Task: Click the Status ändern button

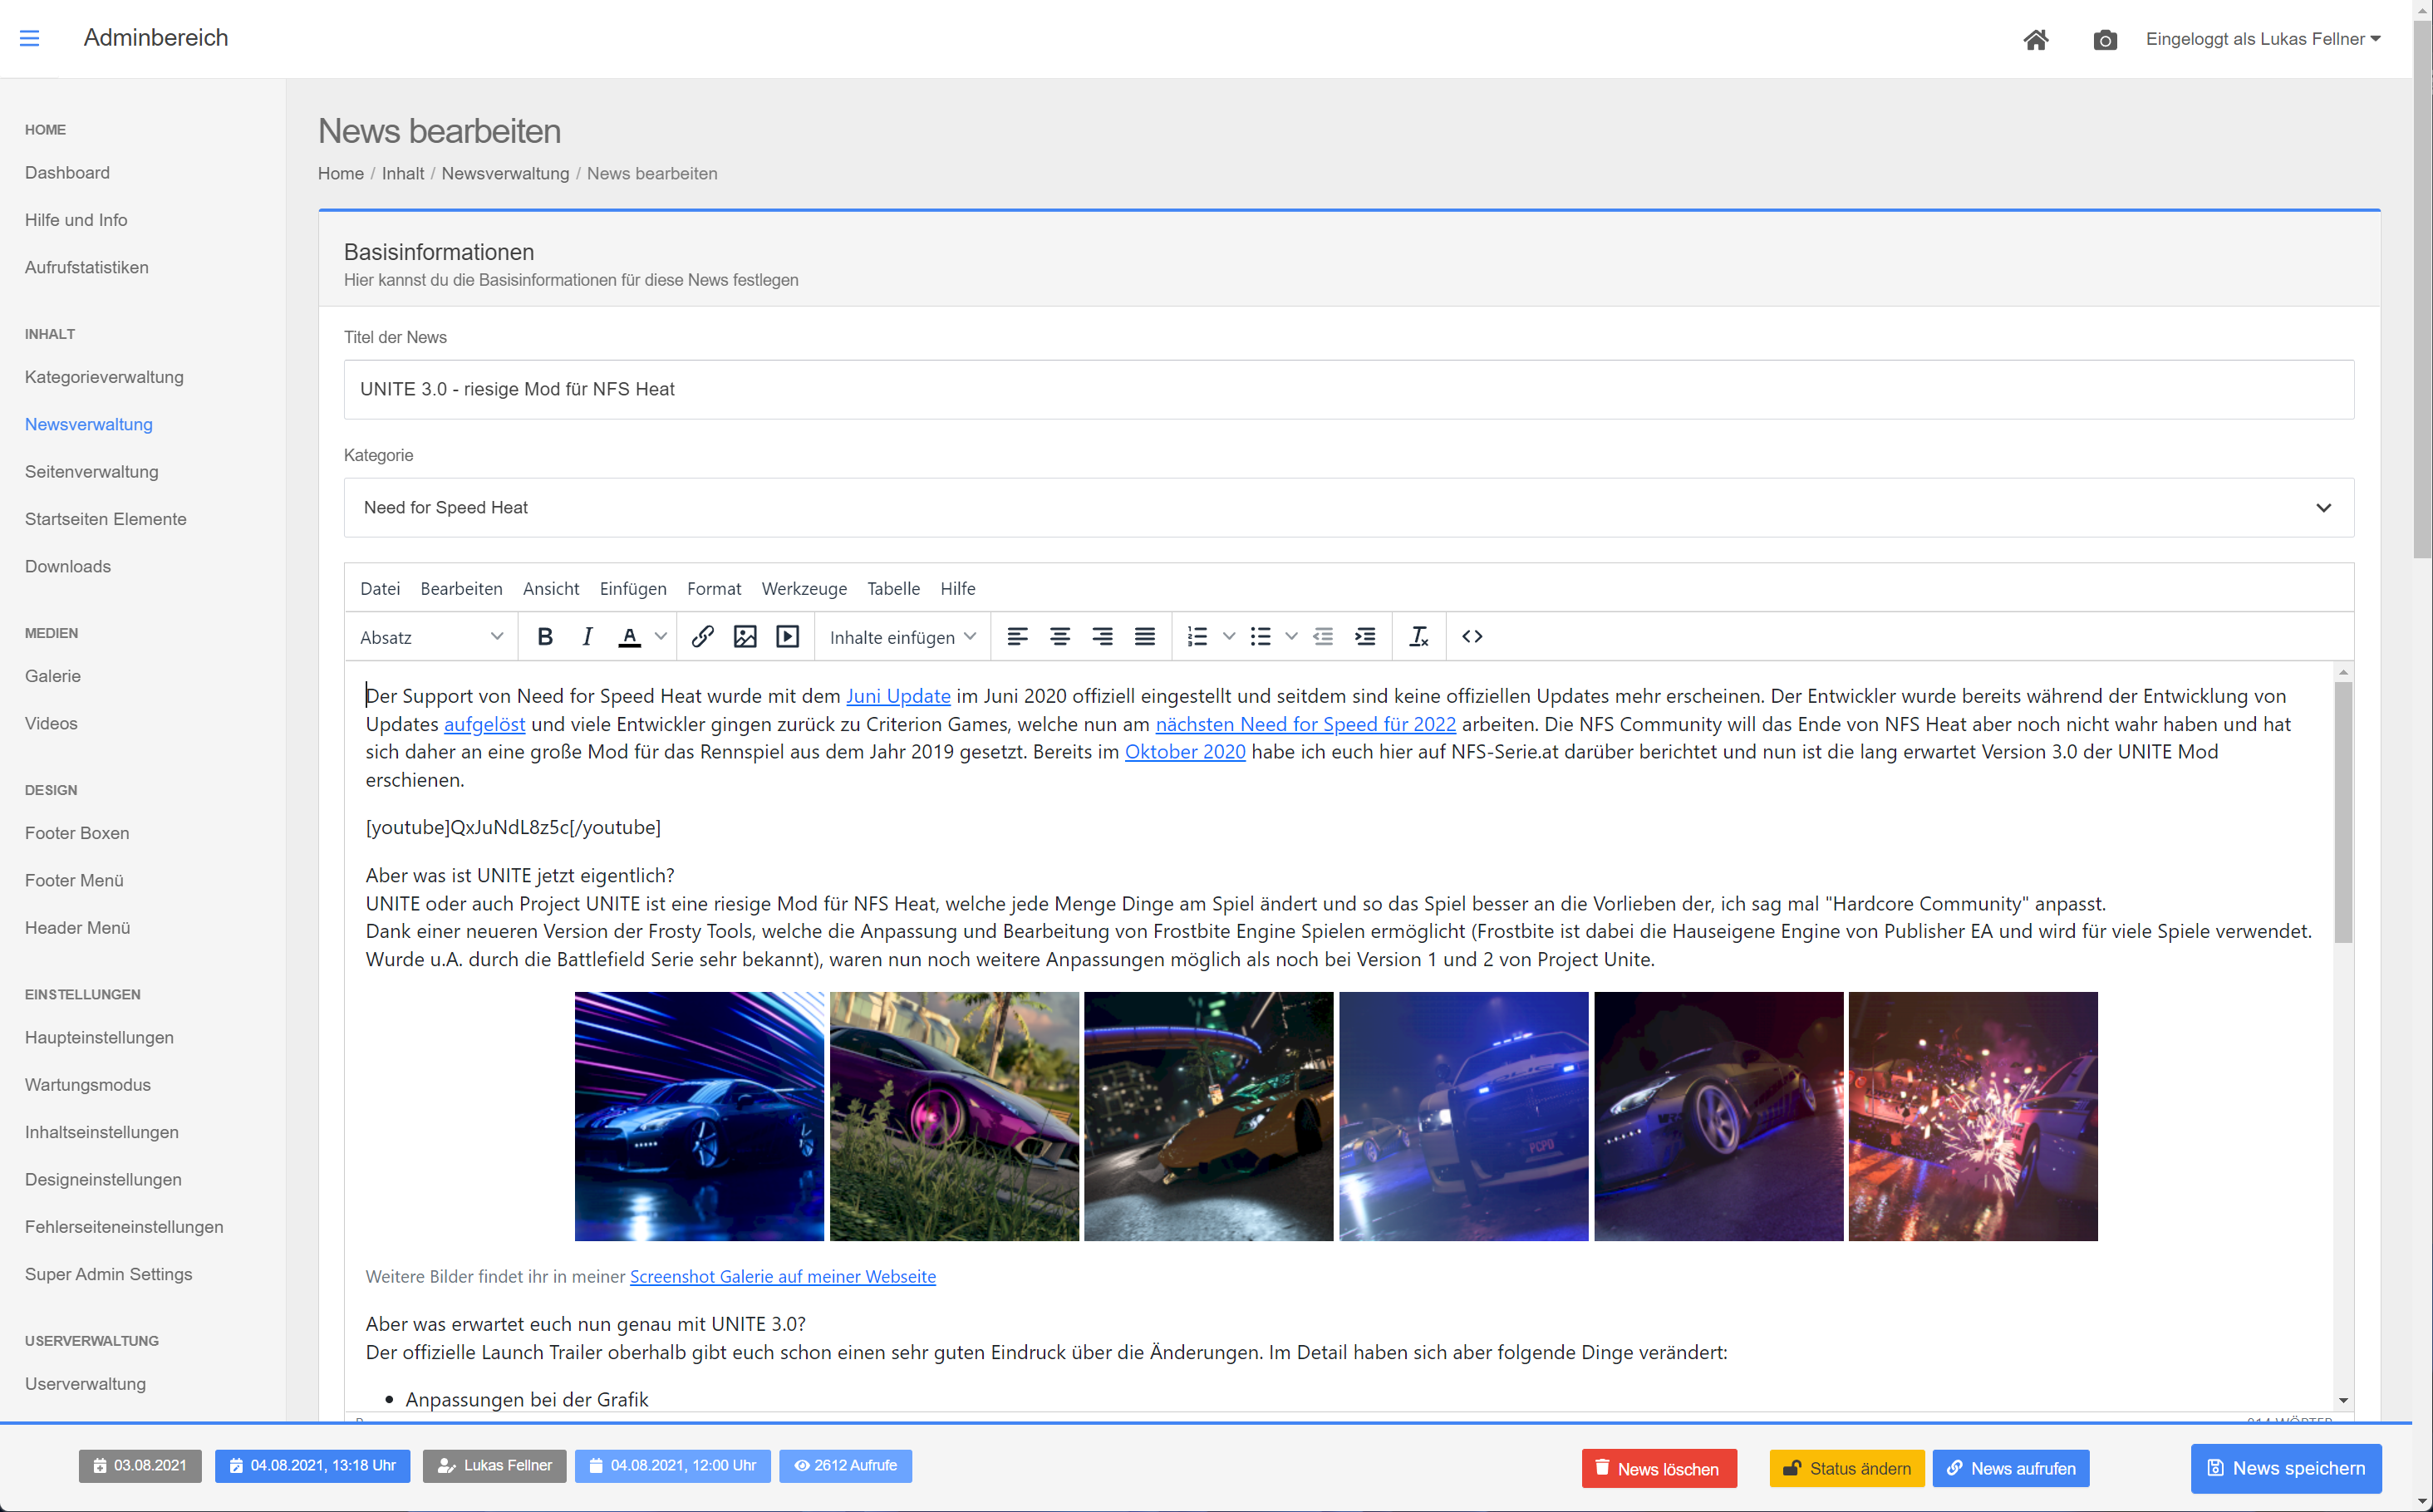Action: (x=1846, y=1468)
